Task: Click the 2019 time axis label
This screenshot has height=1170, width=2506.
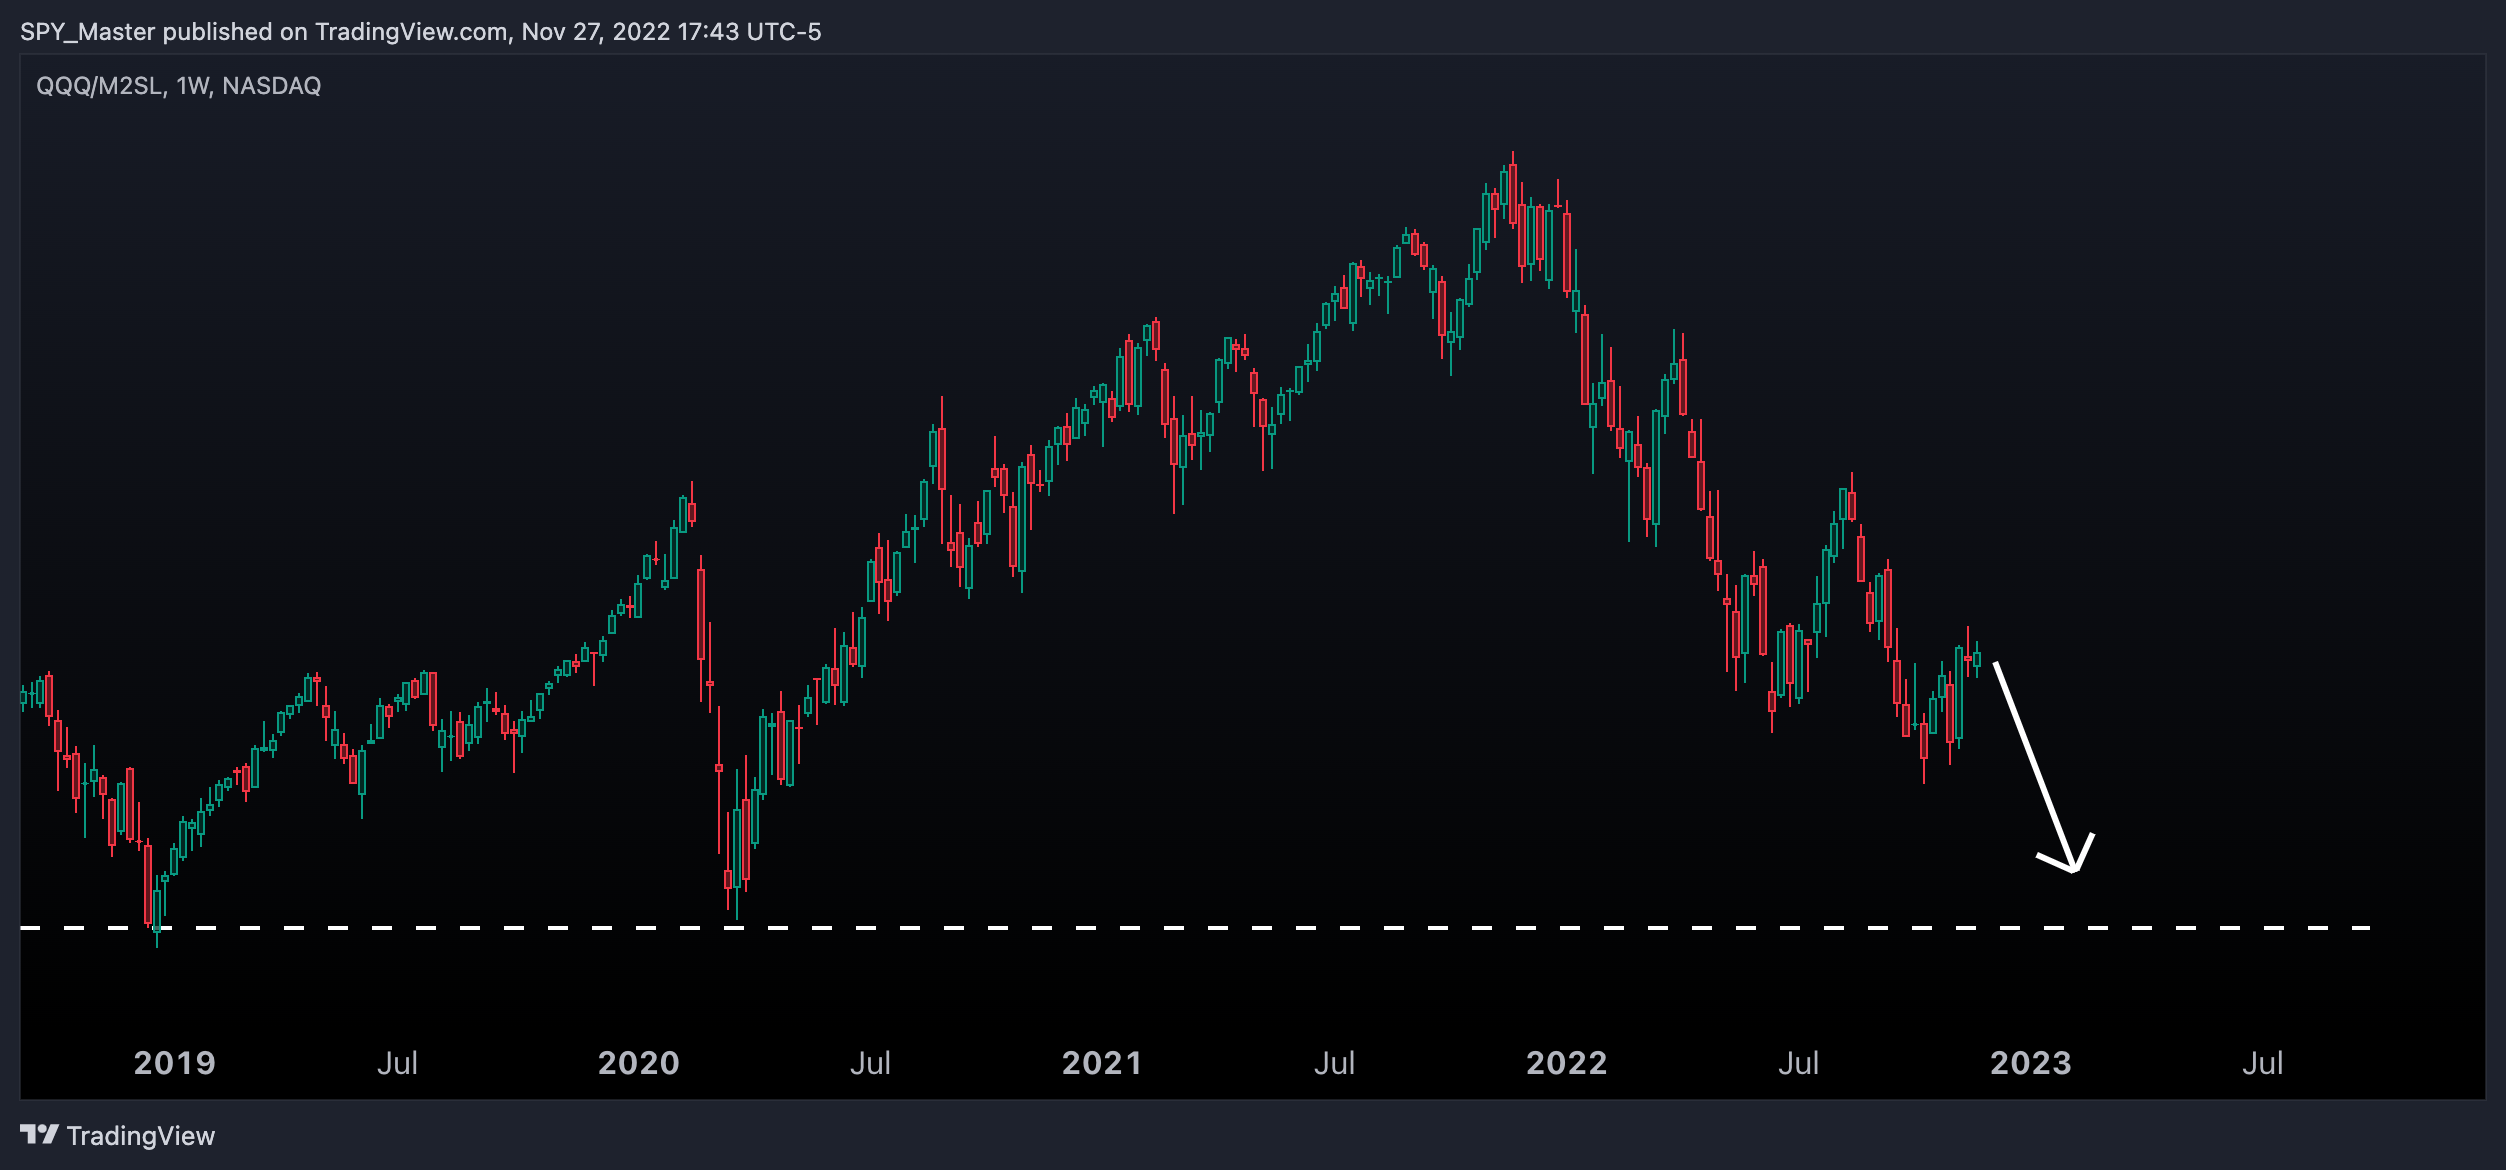Action: [175, 1063]
